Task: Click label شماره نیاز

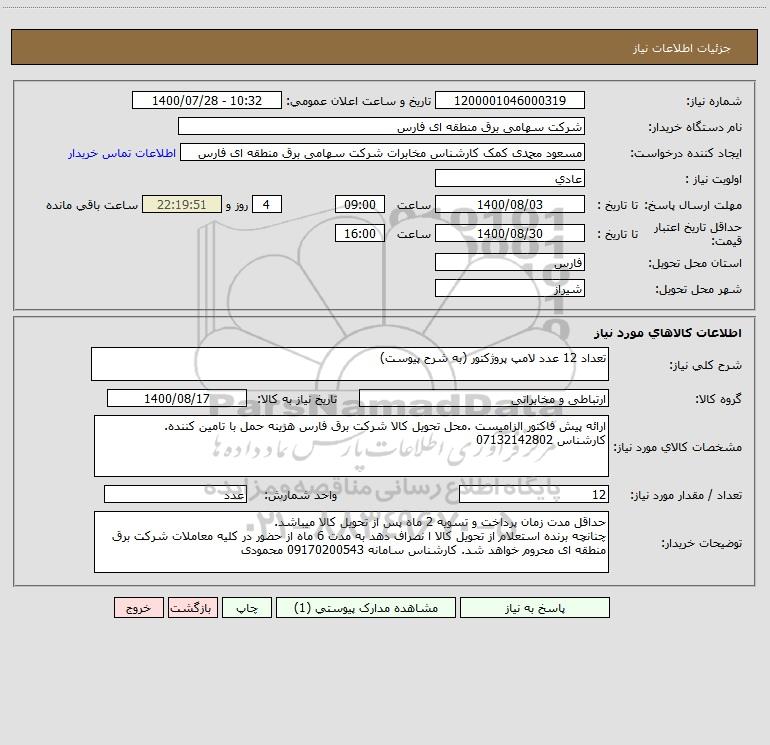Action: [714, 102]
